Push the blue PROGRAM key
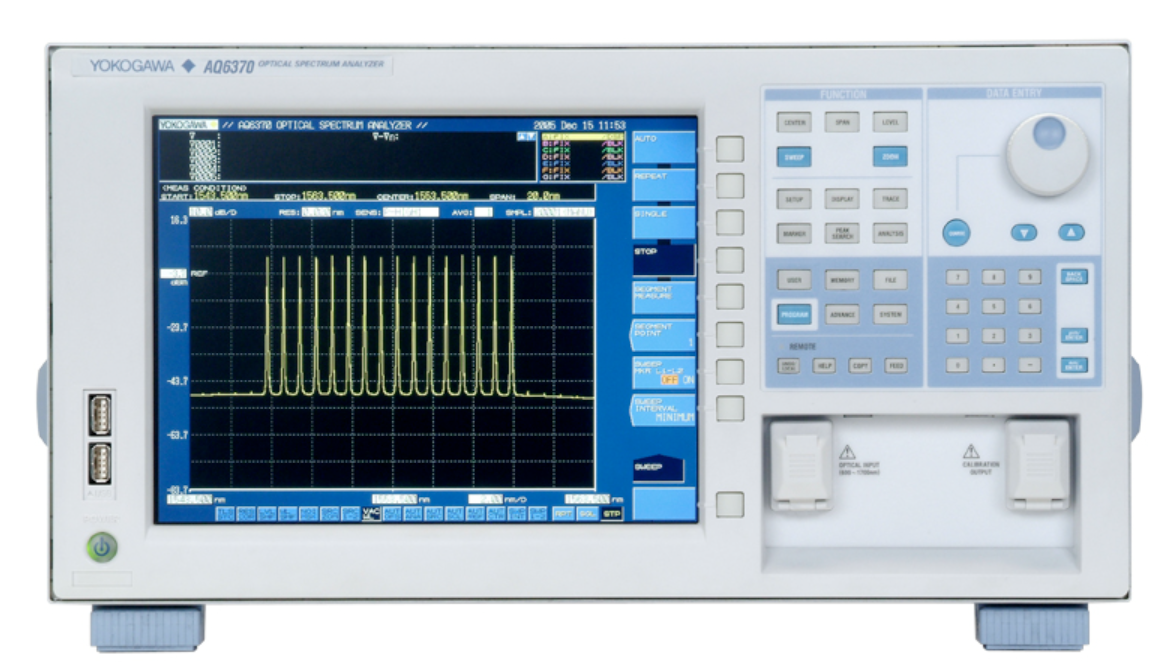This screenshot has height=664, width=1172. (x=794, y=315)
